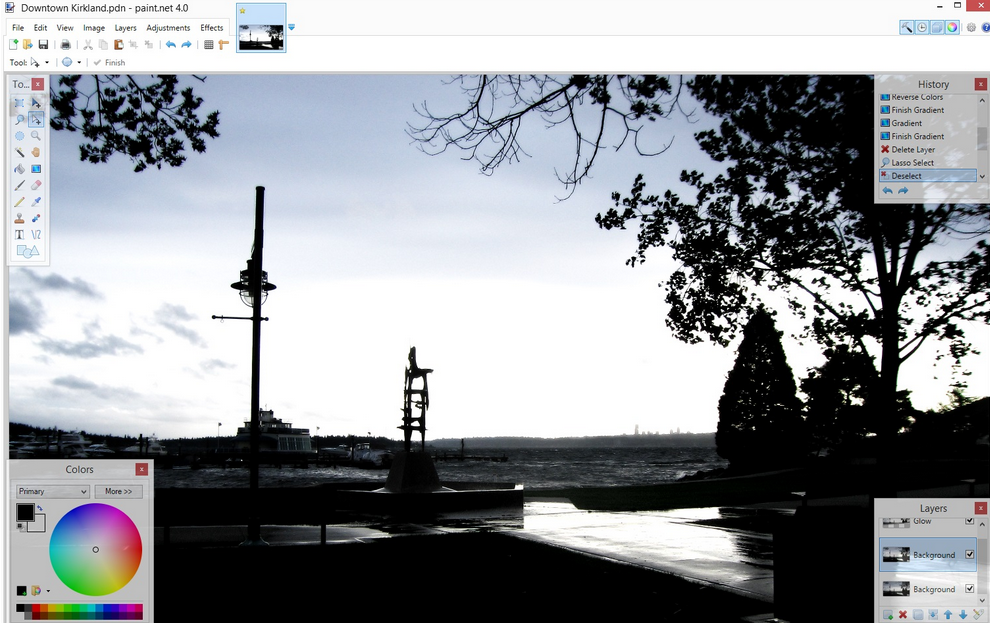
Task: Select the Line/Curve tool
Action: click(x=36, y=234)
